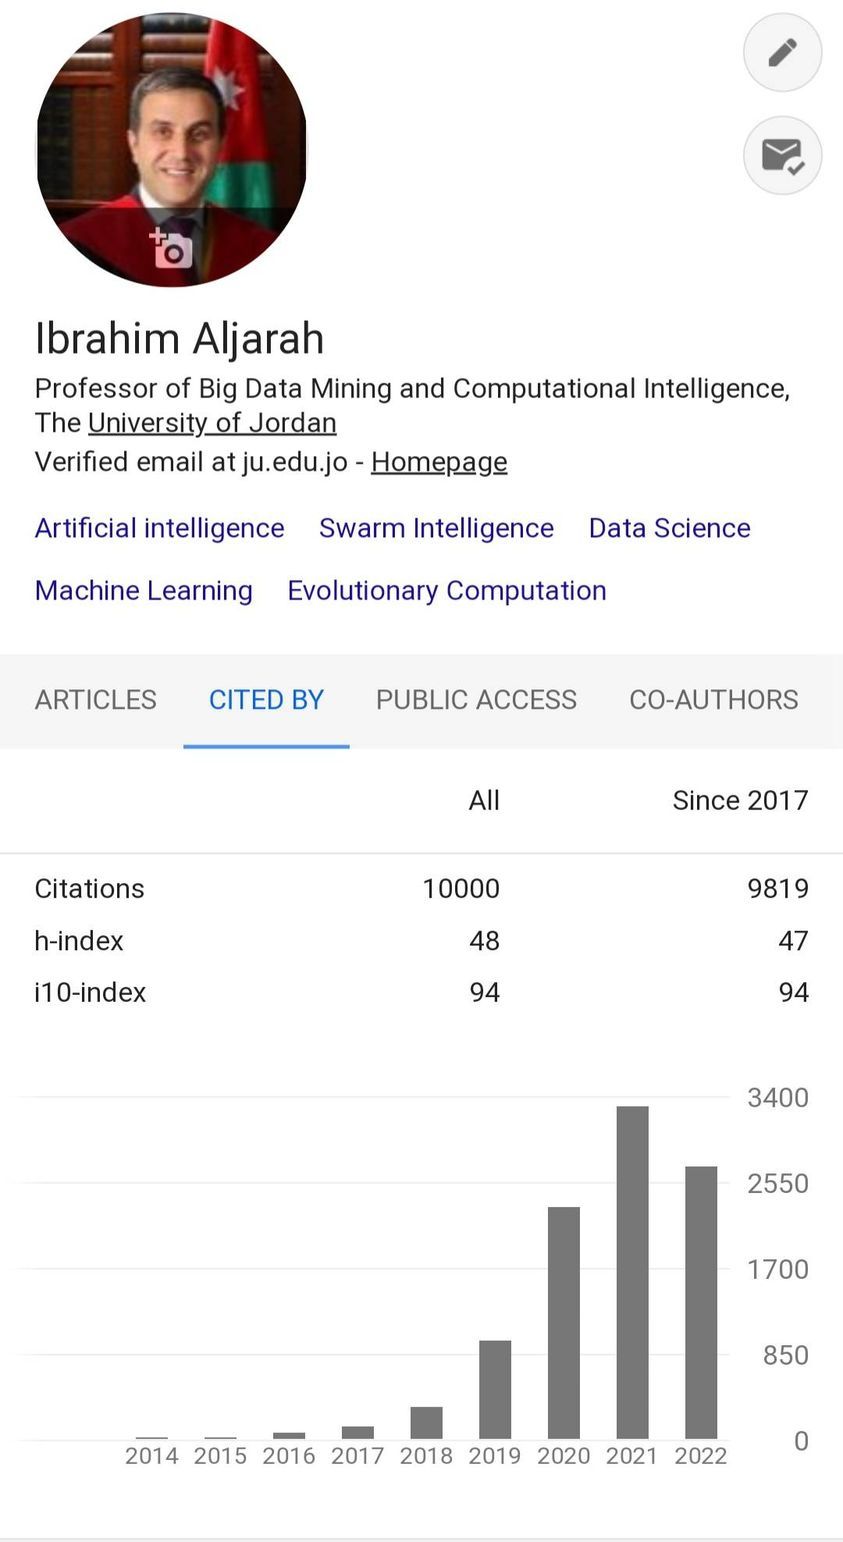Click the h-index label
This screenshot has height=1542, width=843.
[x=79, y=941]
